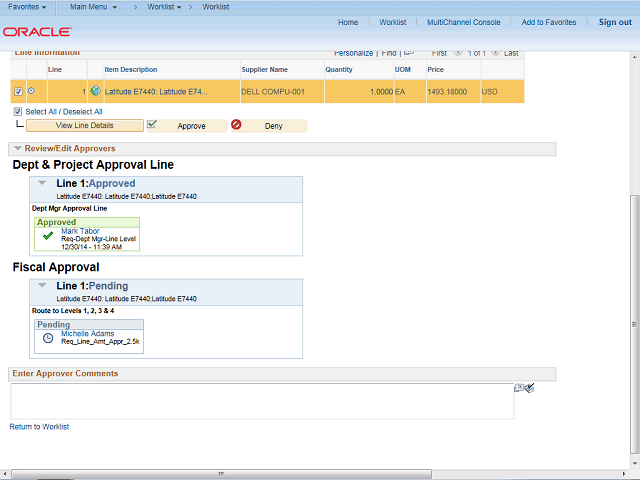Collapse the Line 1:Approved approval box
The height and width of the screenshot is (480, 640).
[x=42, y=183]
